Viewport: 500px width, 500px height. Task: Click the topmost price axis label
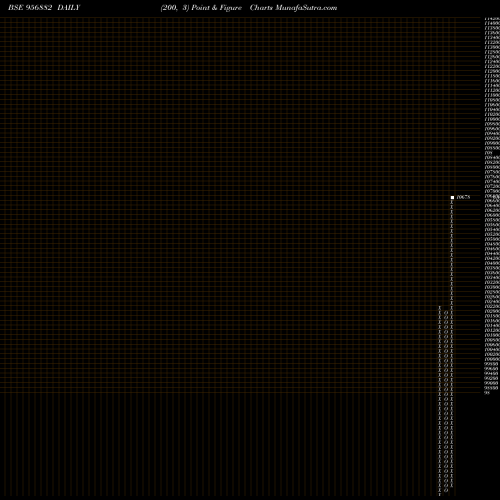click(492, 19)
